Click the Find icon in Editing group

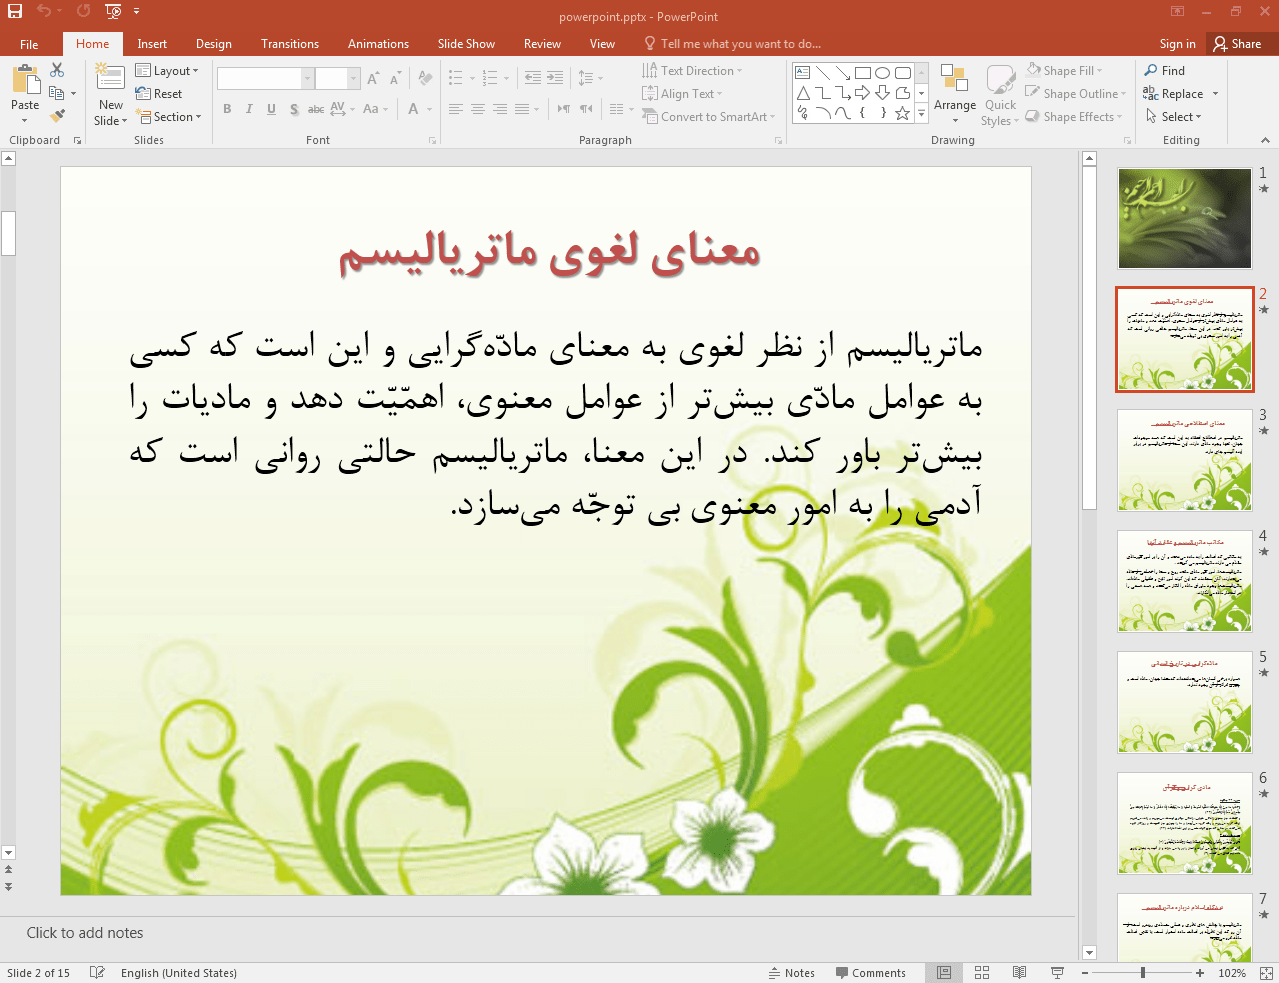point(1164,71)
